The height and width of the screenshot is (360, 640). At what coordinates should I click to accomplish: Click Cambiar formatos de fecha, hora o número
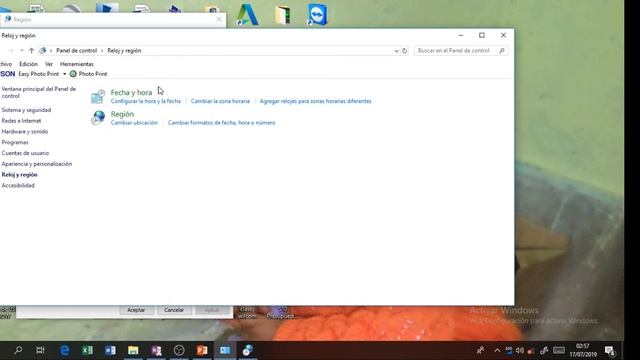(x=222, y=123)
